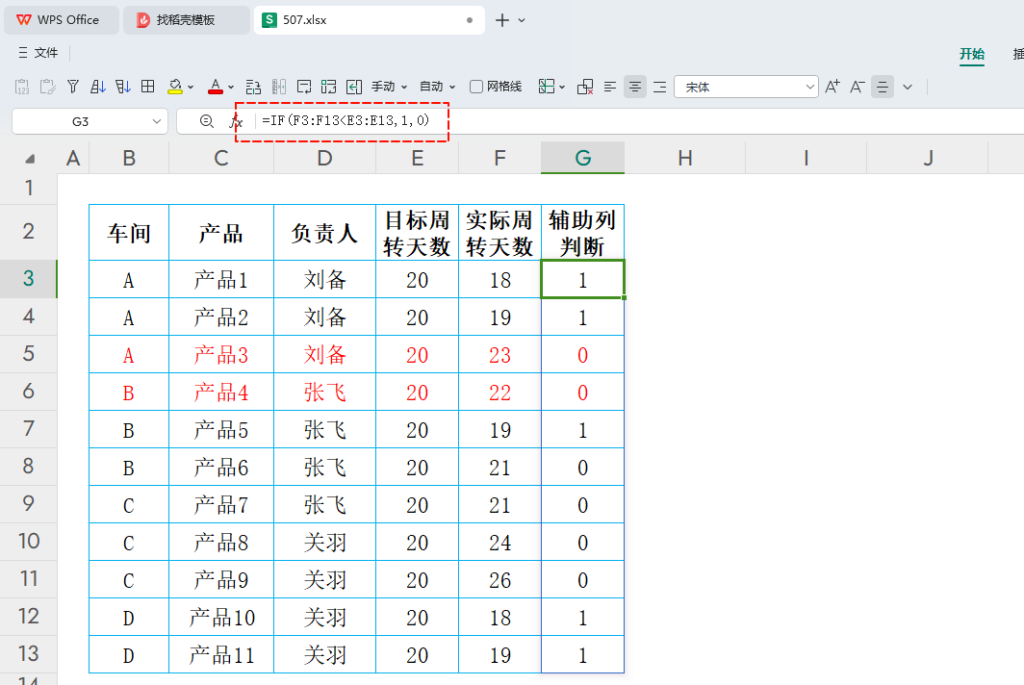Open the 文件 menu
The width and height of the screenshot is (1024, 685).
coord(39,53)
